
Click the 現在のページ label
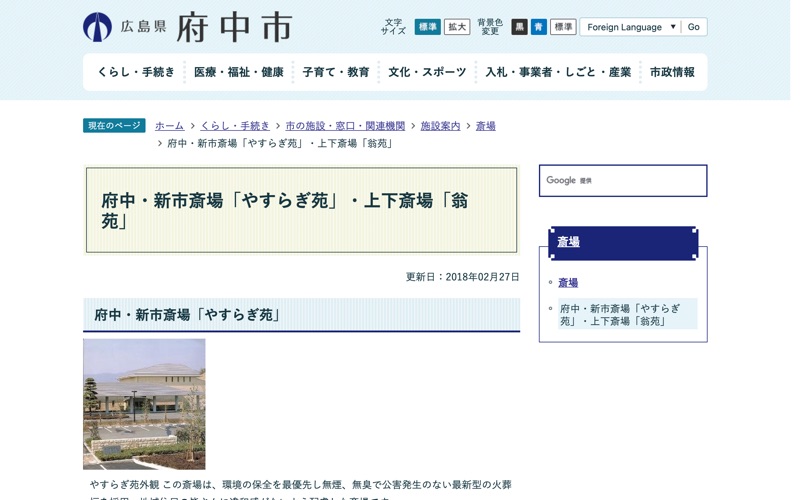pyautogui.click(x=114, y=126)
